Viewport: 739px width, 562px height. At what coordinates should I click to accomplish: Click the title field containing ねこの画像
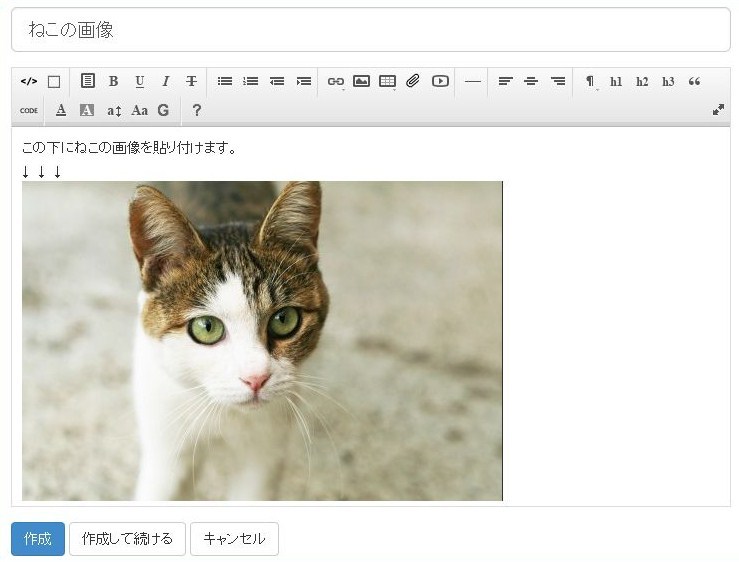370,30
